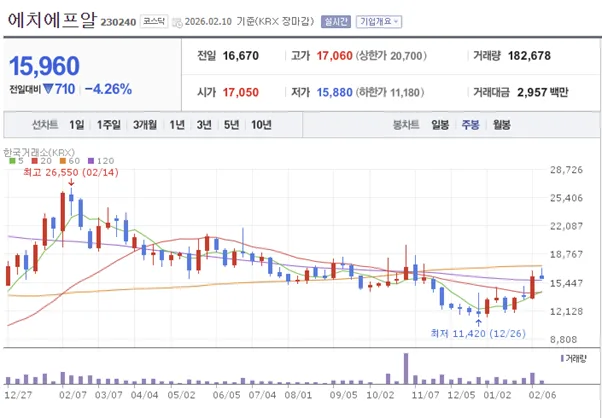Click the green 5 moving-average legend swatch
Viewport: 602px width, 418px height.
(x=12, y=161)
